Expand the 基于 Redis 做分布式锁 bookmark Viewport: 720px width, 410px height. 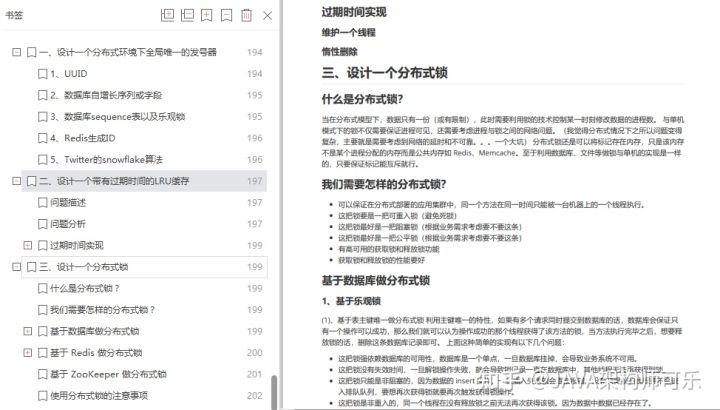point(28,353)
